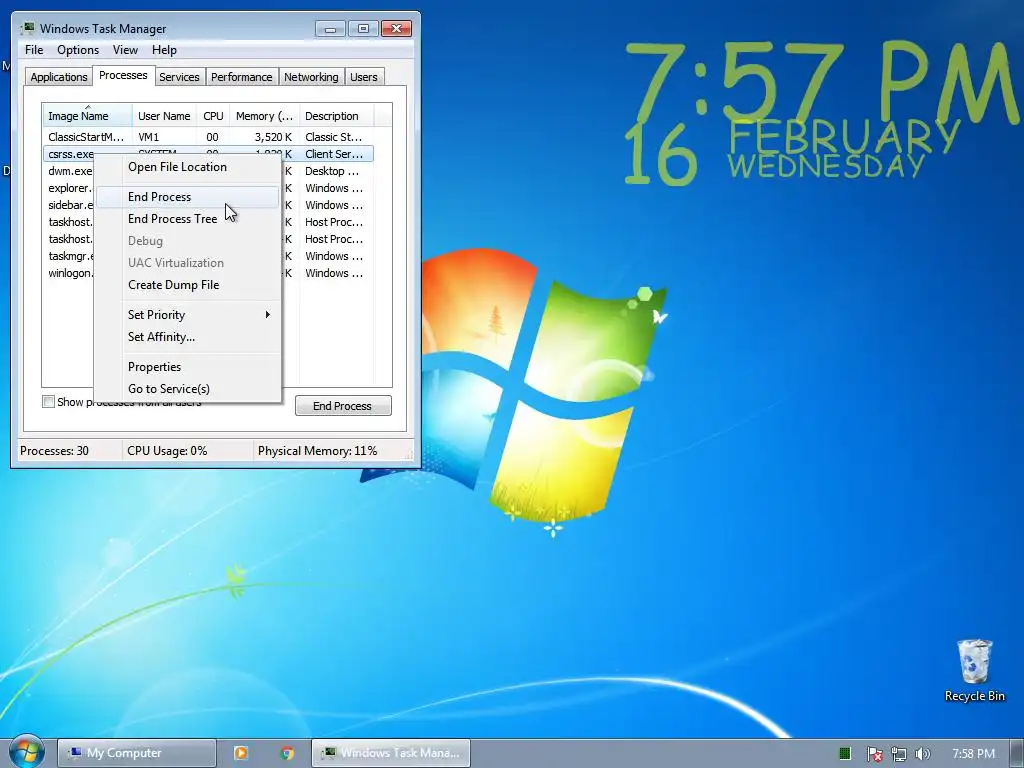The width and height of the screenshot is (1024, 768).
Task: Click the green square tray icon
Action: point(845,754)
